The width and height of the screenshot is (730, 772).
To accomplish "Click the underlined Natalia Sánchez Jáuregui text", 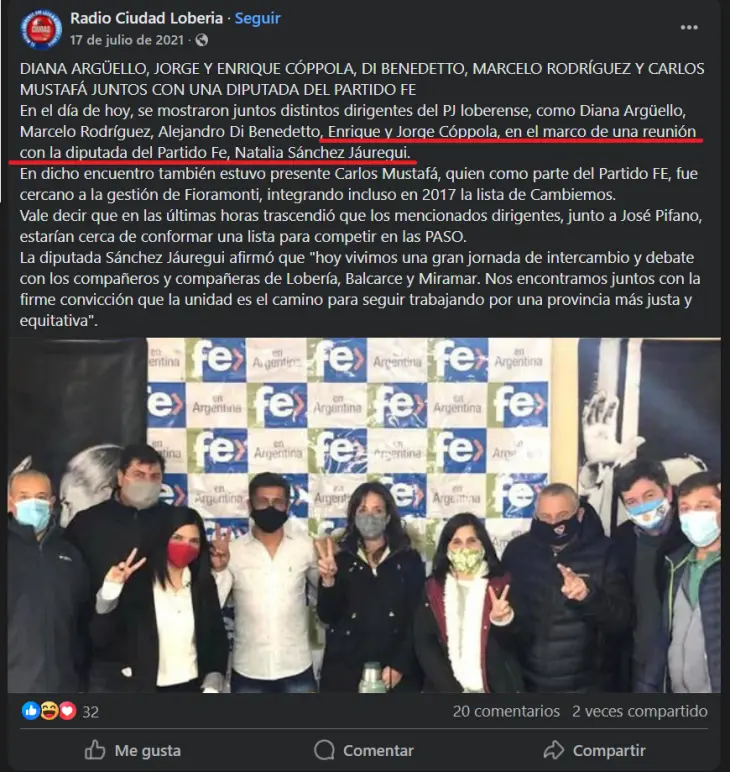I will 322,153.
